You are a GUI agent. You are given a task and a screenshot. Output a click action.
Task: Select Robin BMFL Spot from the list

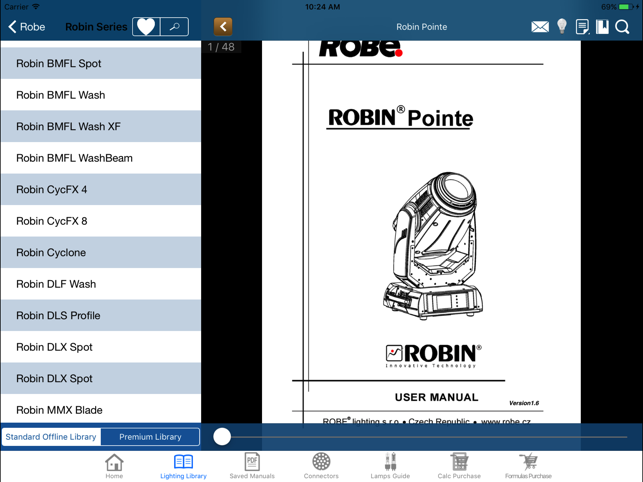click(101, 63)
